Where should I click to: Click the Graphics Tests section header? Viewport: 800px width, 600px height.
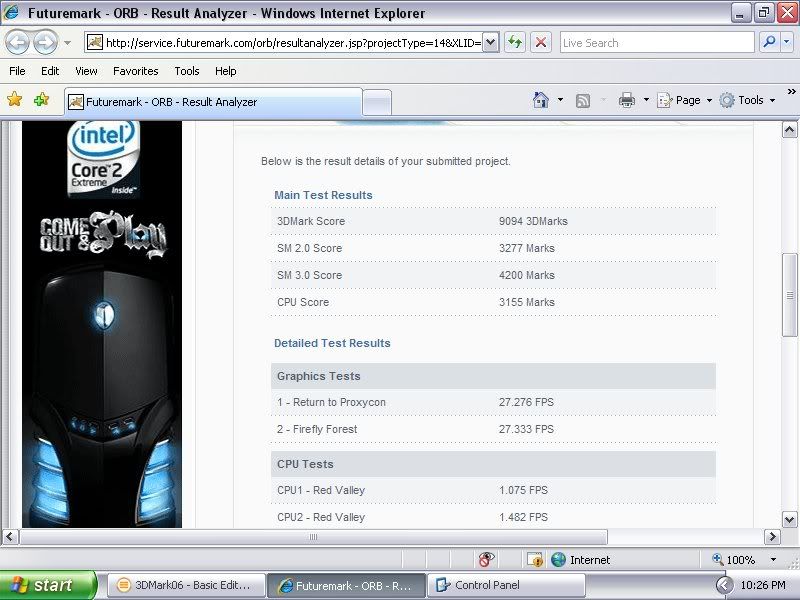click(x=493, y=376)
